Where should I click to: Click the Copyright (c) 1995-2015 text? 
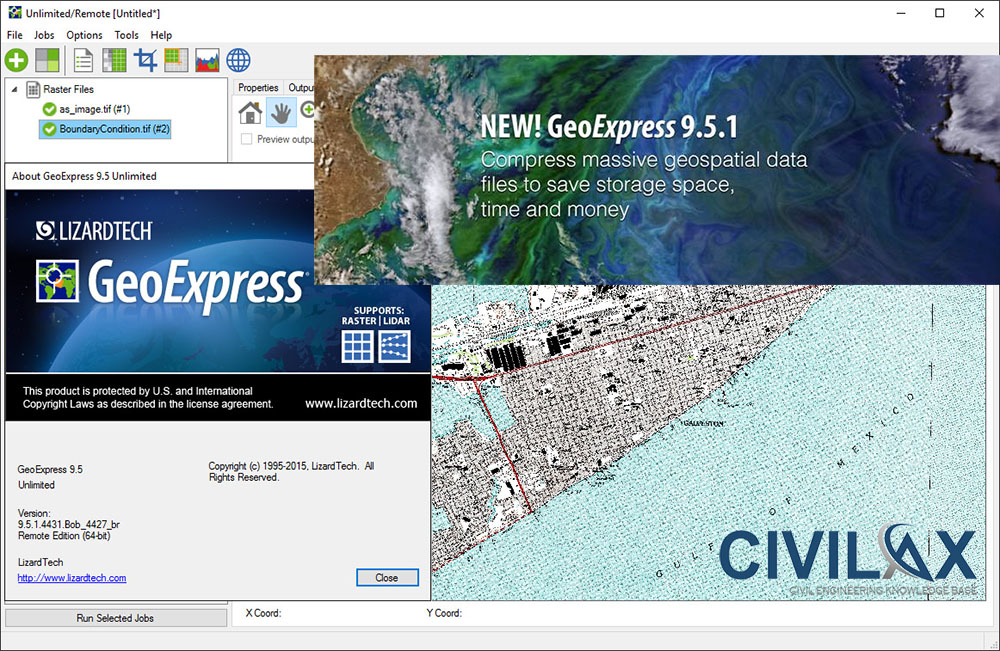(x=291, y=472)
